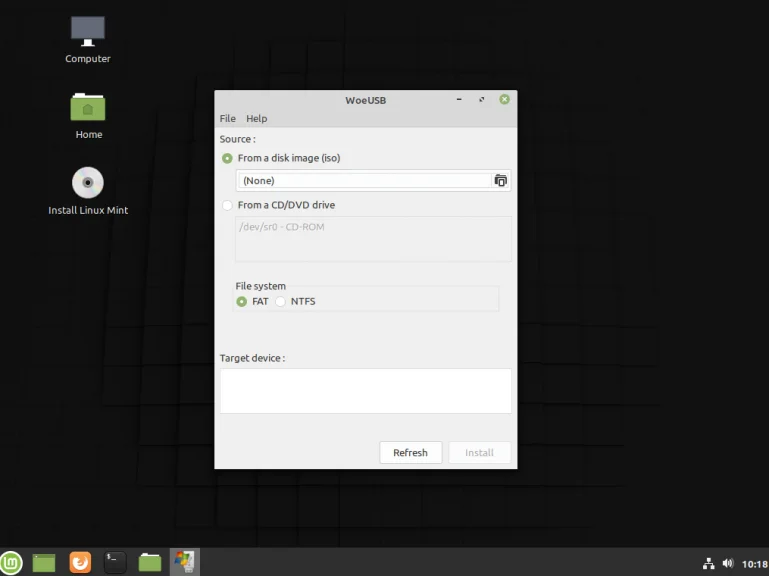Click the volume speaker tray icon
This screenshot has height=576, width=769.
point(728,563)
